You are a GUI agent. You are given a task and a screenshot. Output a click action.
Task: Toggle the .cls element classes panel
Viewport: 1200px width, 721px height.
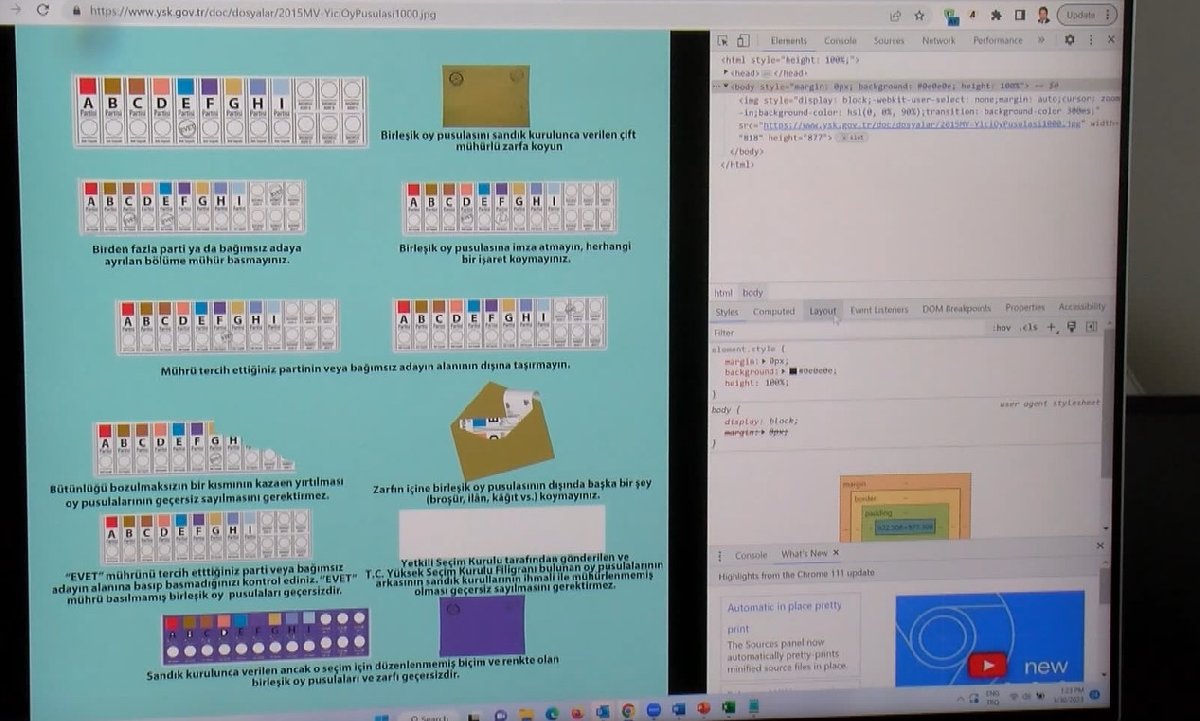tap(1028, 328)
